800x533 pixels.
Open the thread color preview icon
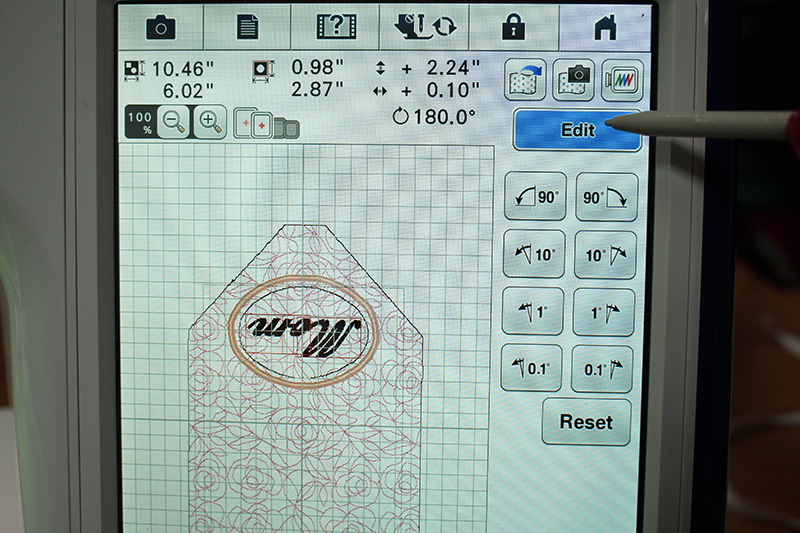click(x=622, y=80)
